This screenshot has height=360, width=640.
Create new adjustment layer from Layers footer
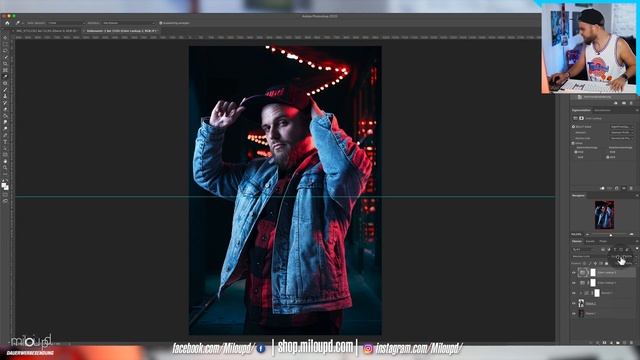click(x=611, y=343)
